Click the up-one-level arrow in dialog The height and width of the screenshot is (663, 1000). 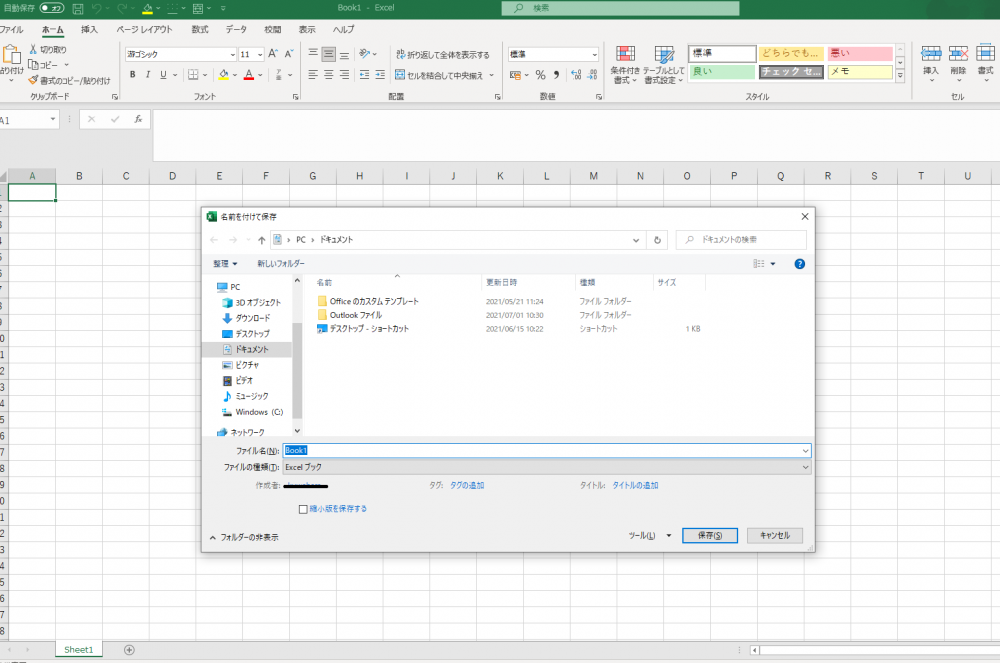261,240
